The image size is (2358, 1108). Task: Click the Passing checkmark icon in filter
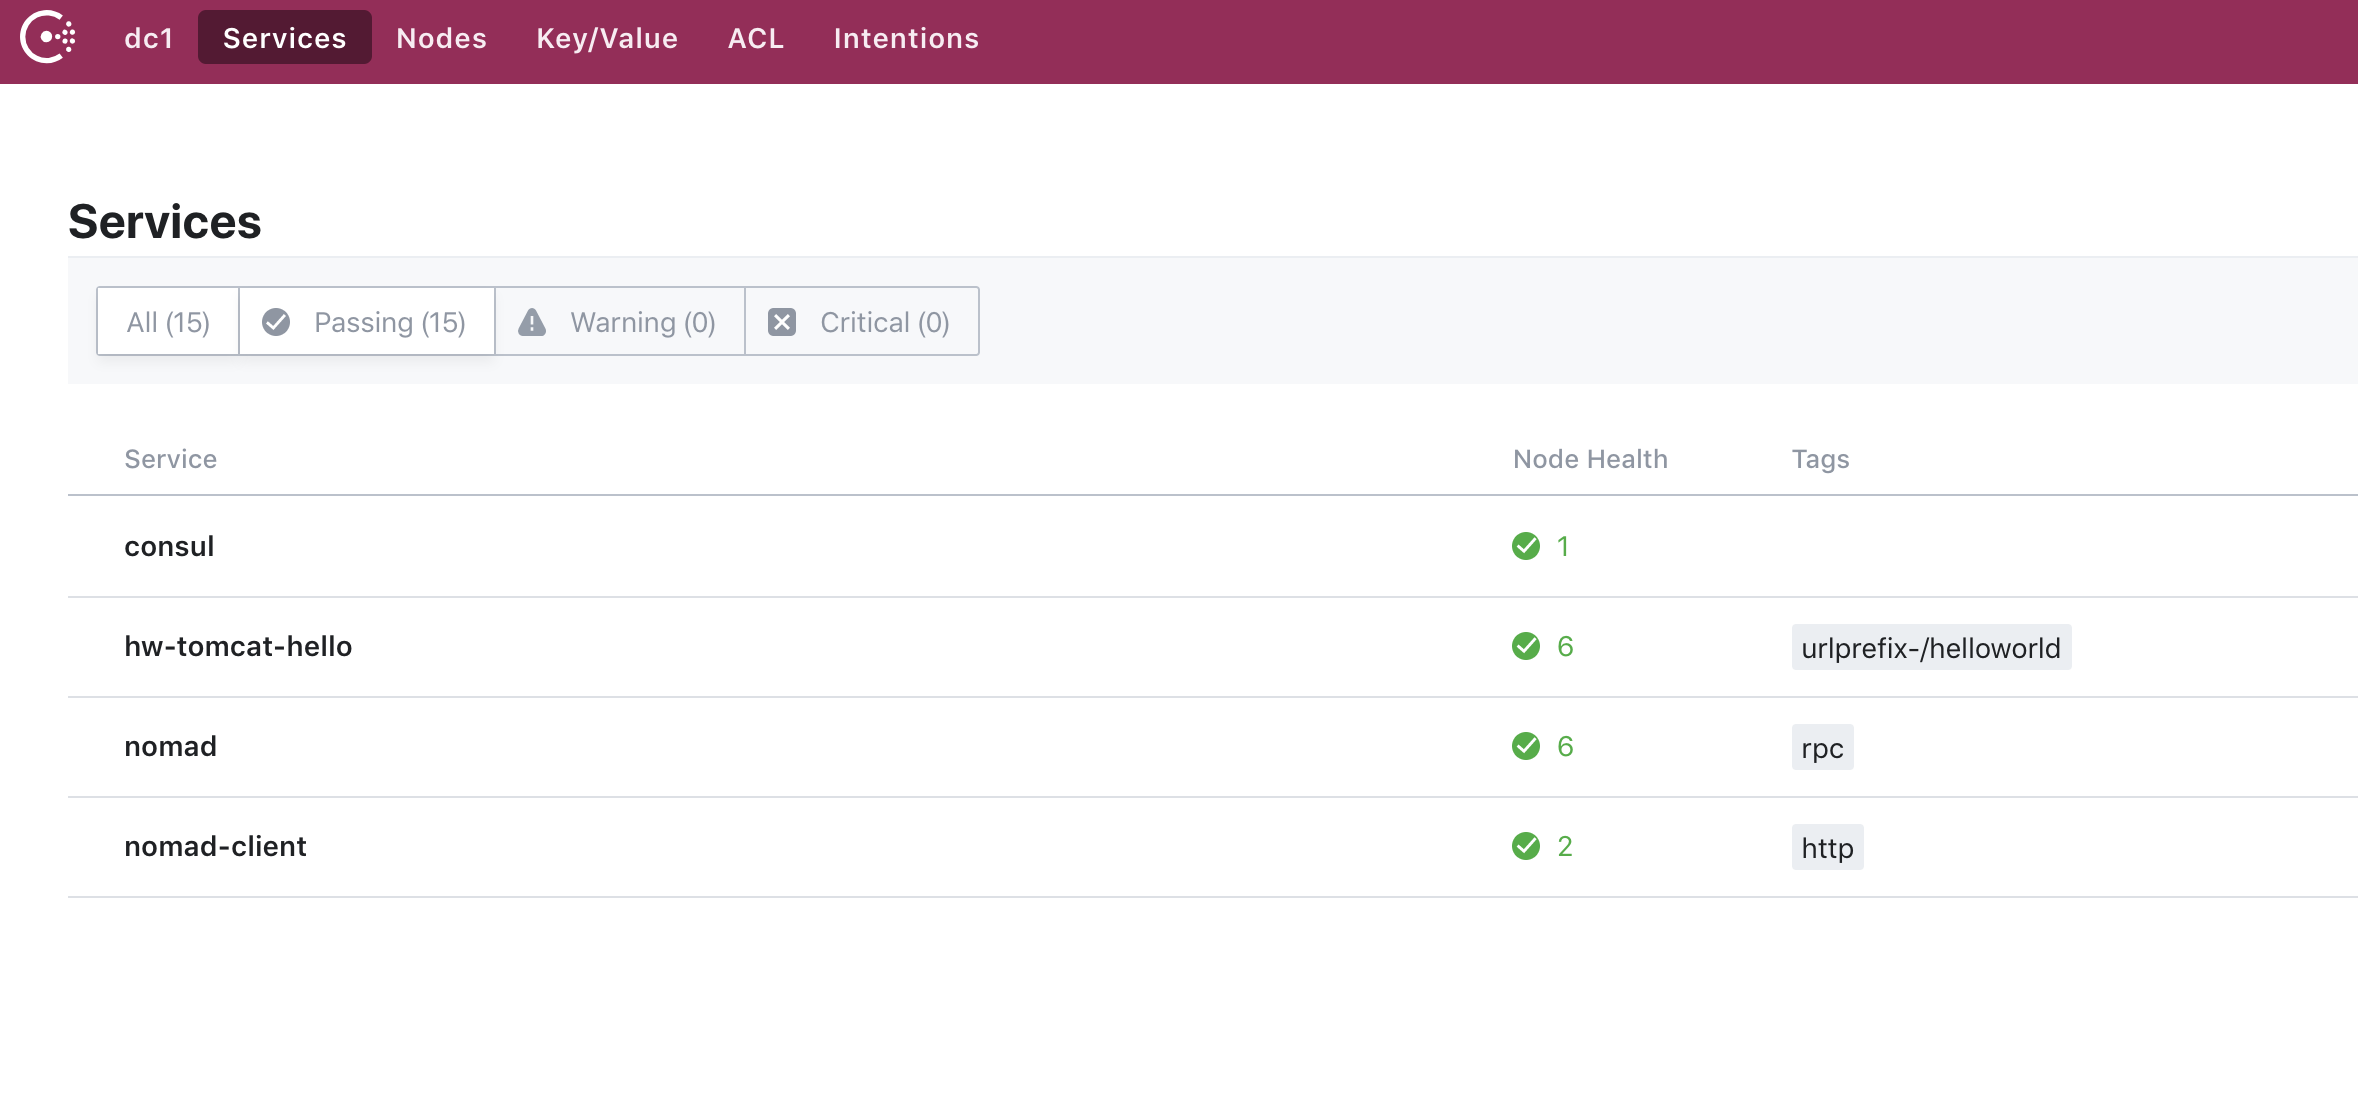(x=276, y=322)
